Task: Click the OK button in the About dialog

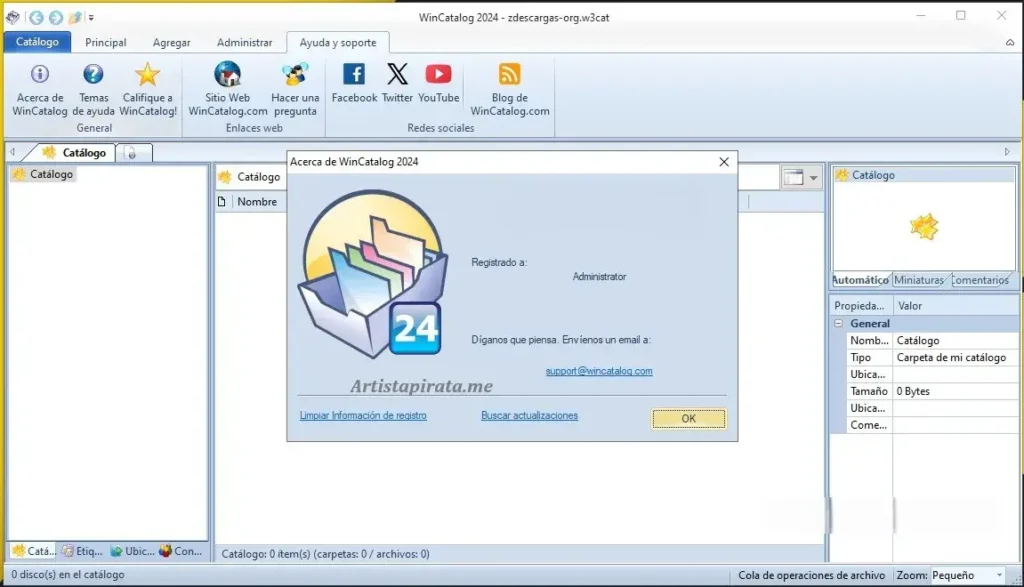Action: pyautogui.click(x=688, y=418)
